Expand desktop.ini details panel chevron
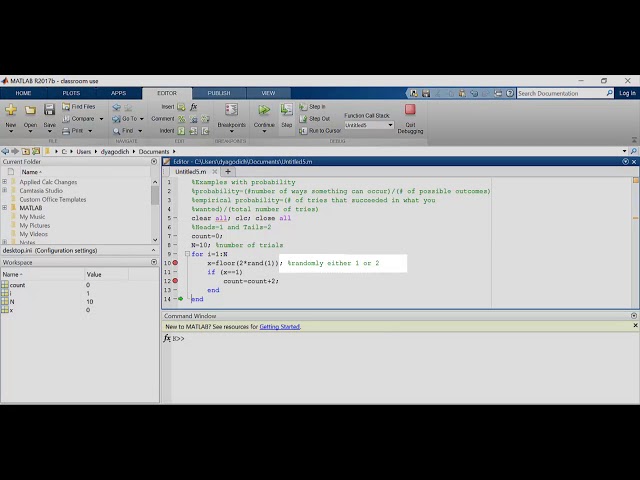Screen dimensions: 640x480 (x=153, y=250)
